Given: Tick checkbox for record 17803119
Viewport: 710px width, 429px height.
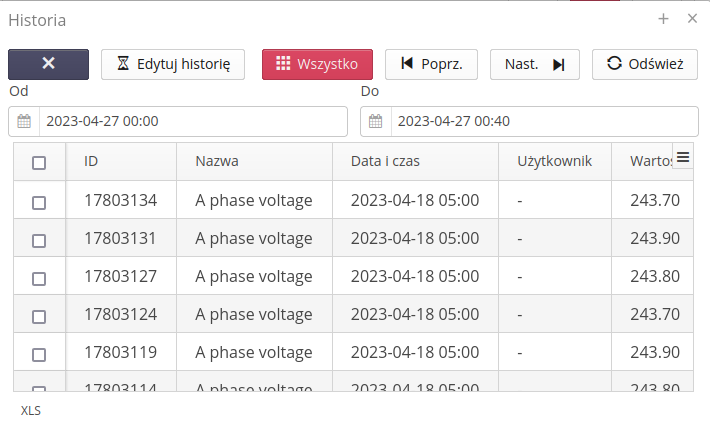Looking at the screenshot, I should tap(39, 354).
